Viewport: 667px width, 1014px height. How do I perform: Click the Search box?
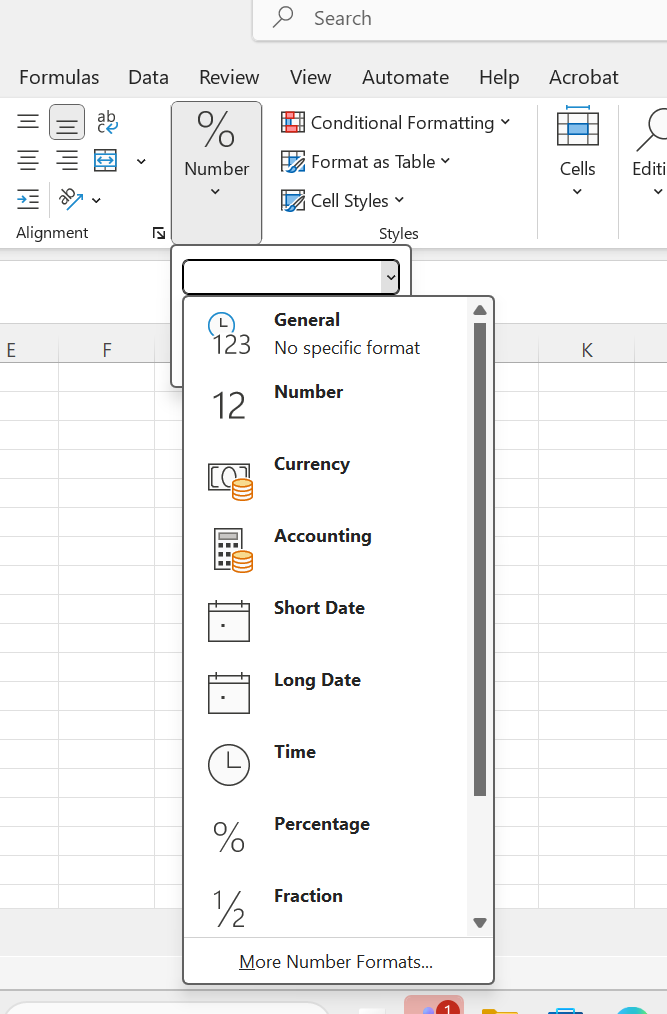[460, 19]
